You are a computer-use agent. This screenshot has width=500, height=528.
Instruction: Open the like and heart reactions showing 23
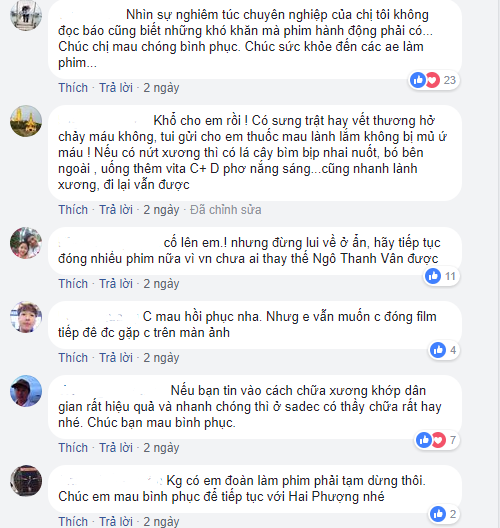pos(434,80)
